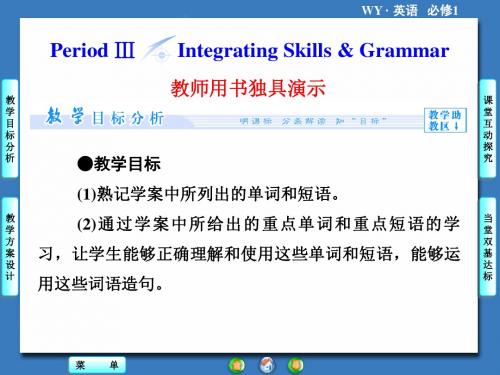Click the red 教师用书独具演示 heading
The width and height of the screenshot is (500, 375).
(248, 89)
